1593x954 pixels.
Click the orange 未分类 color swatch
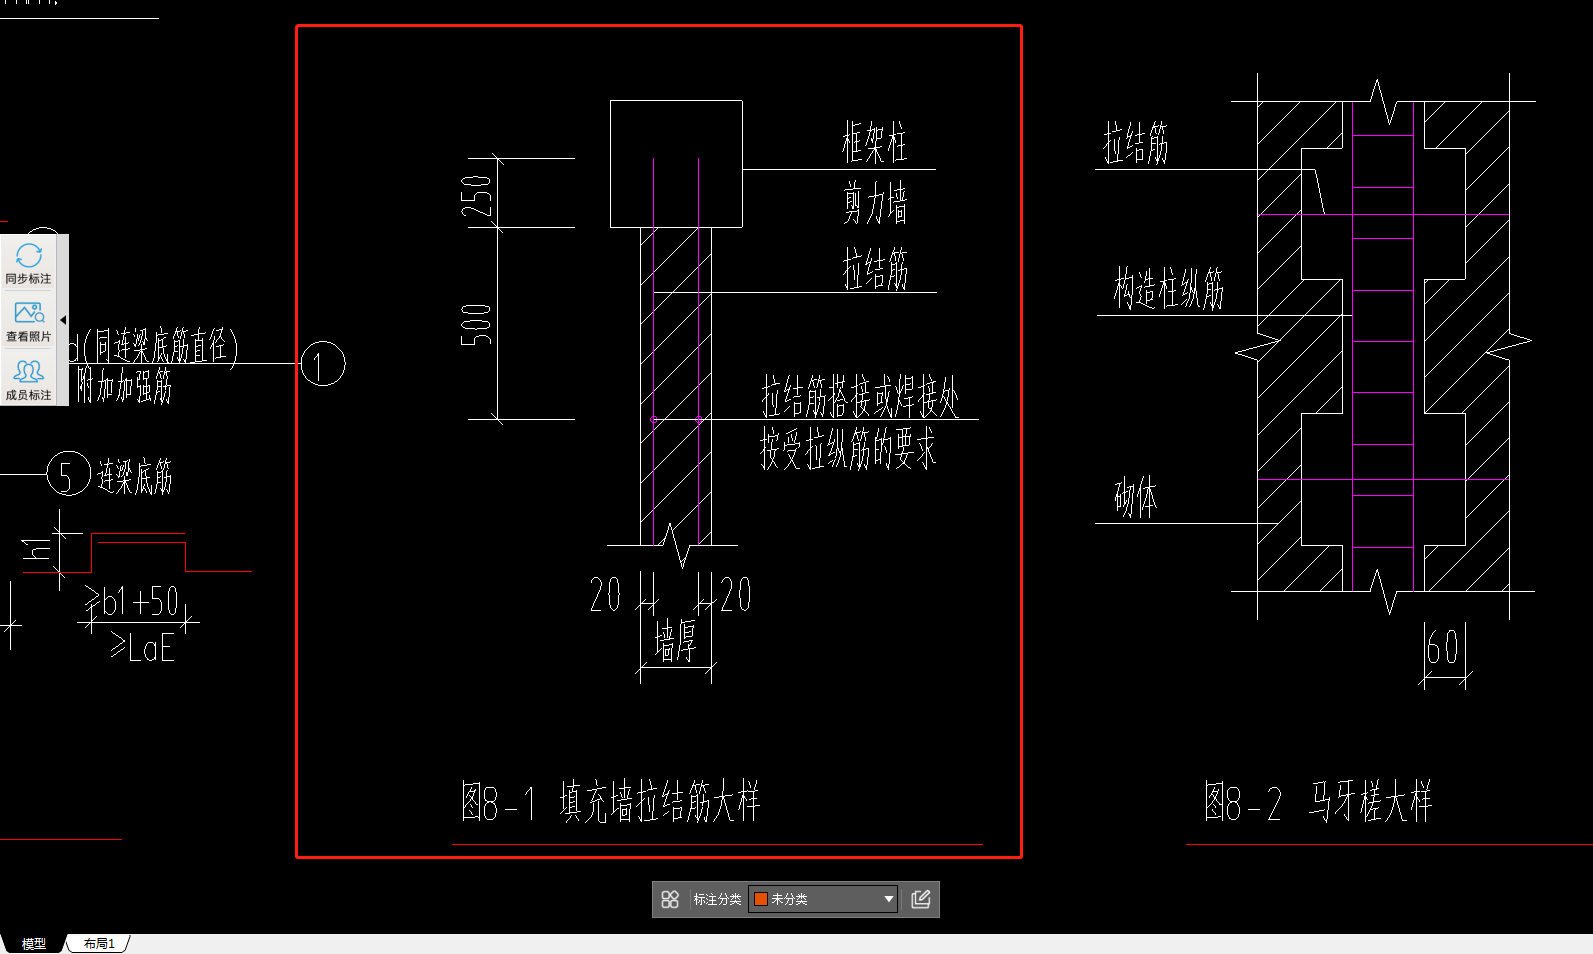pos(761,899)
